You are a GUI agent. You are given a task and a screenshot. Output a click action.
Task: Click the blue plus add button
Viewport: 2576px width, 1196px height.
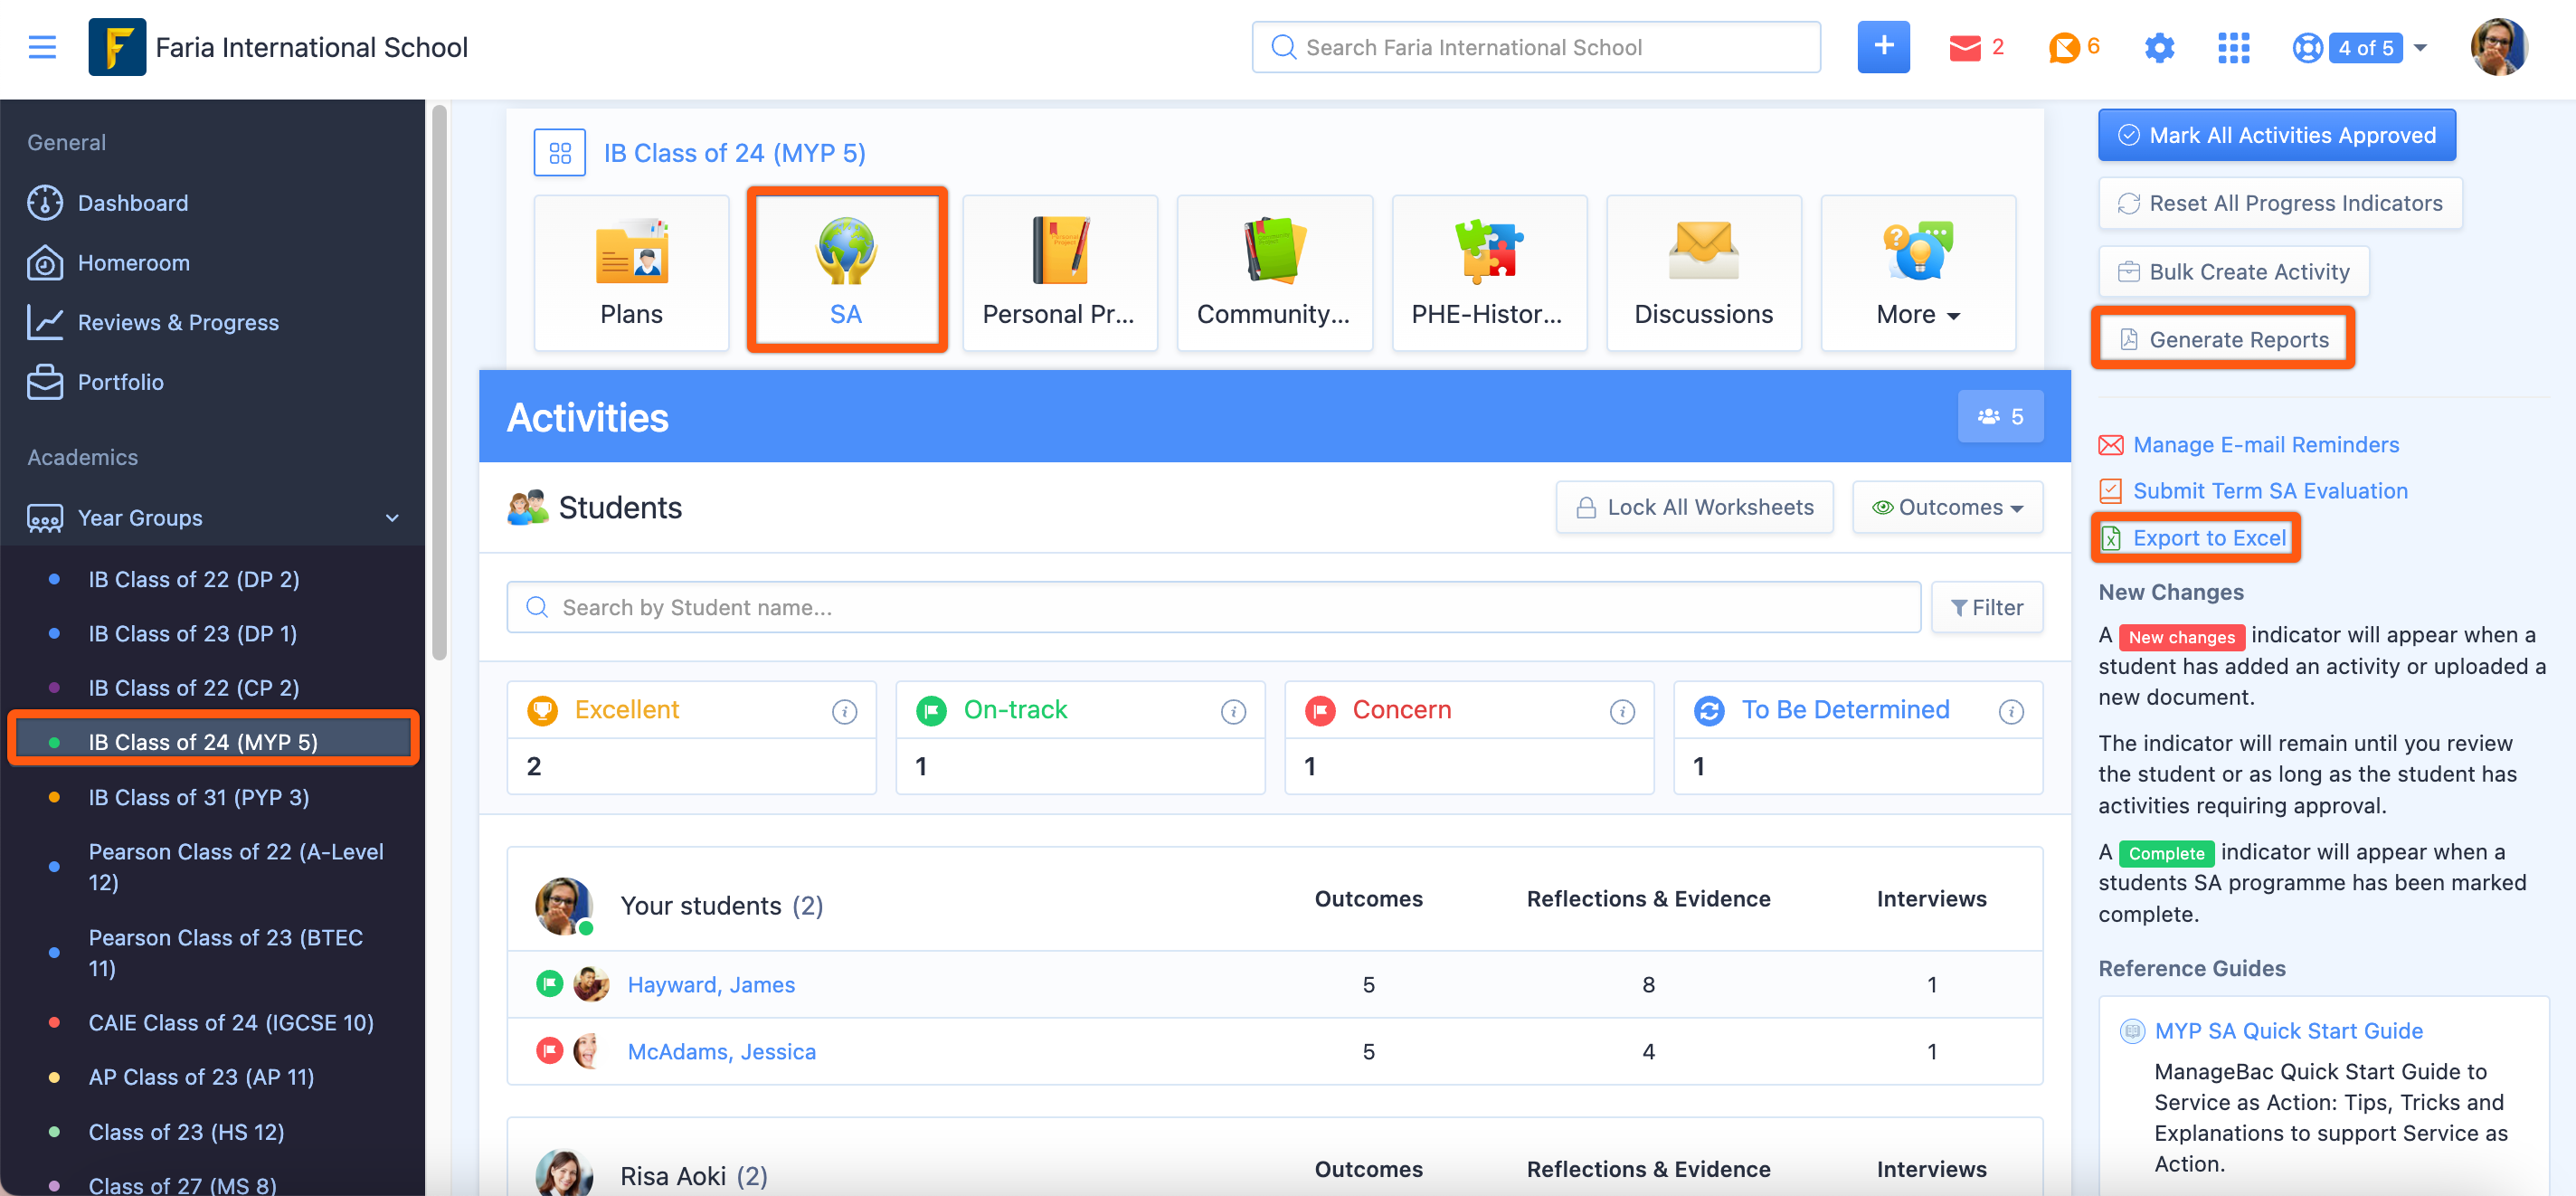click(x=1883, y=47)
